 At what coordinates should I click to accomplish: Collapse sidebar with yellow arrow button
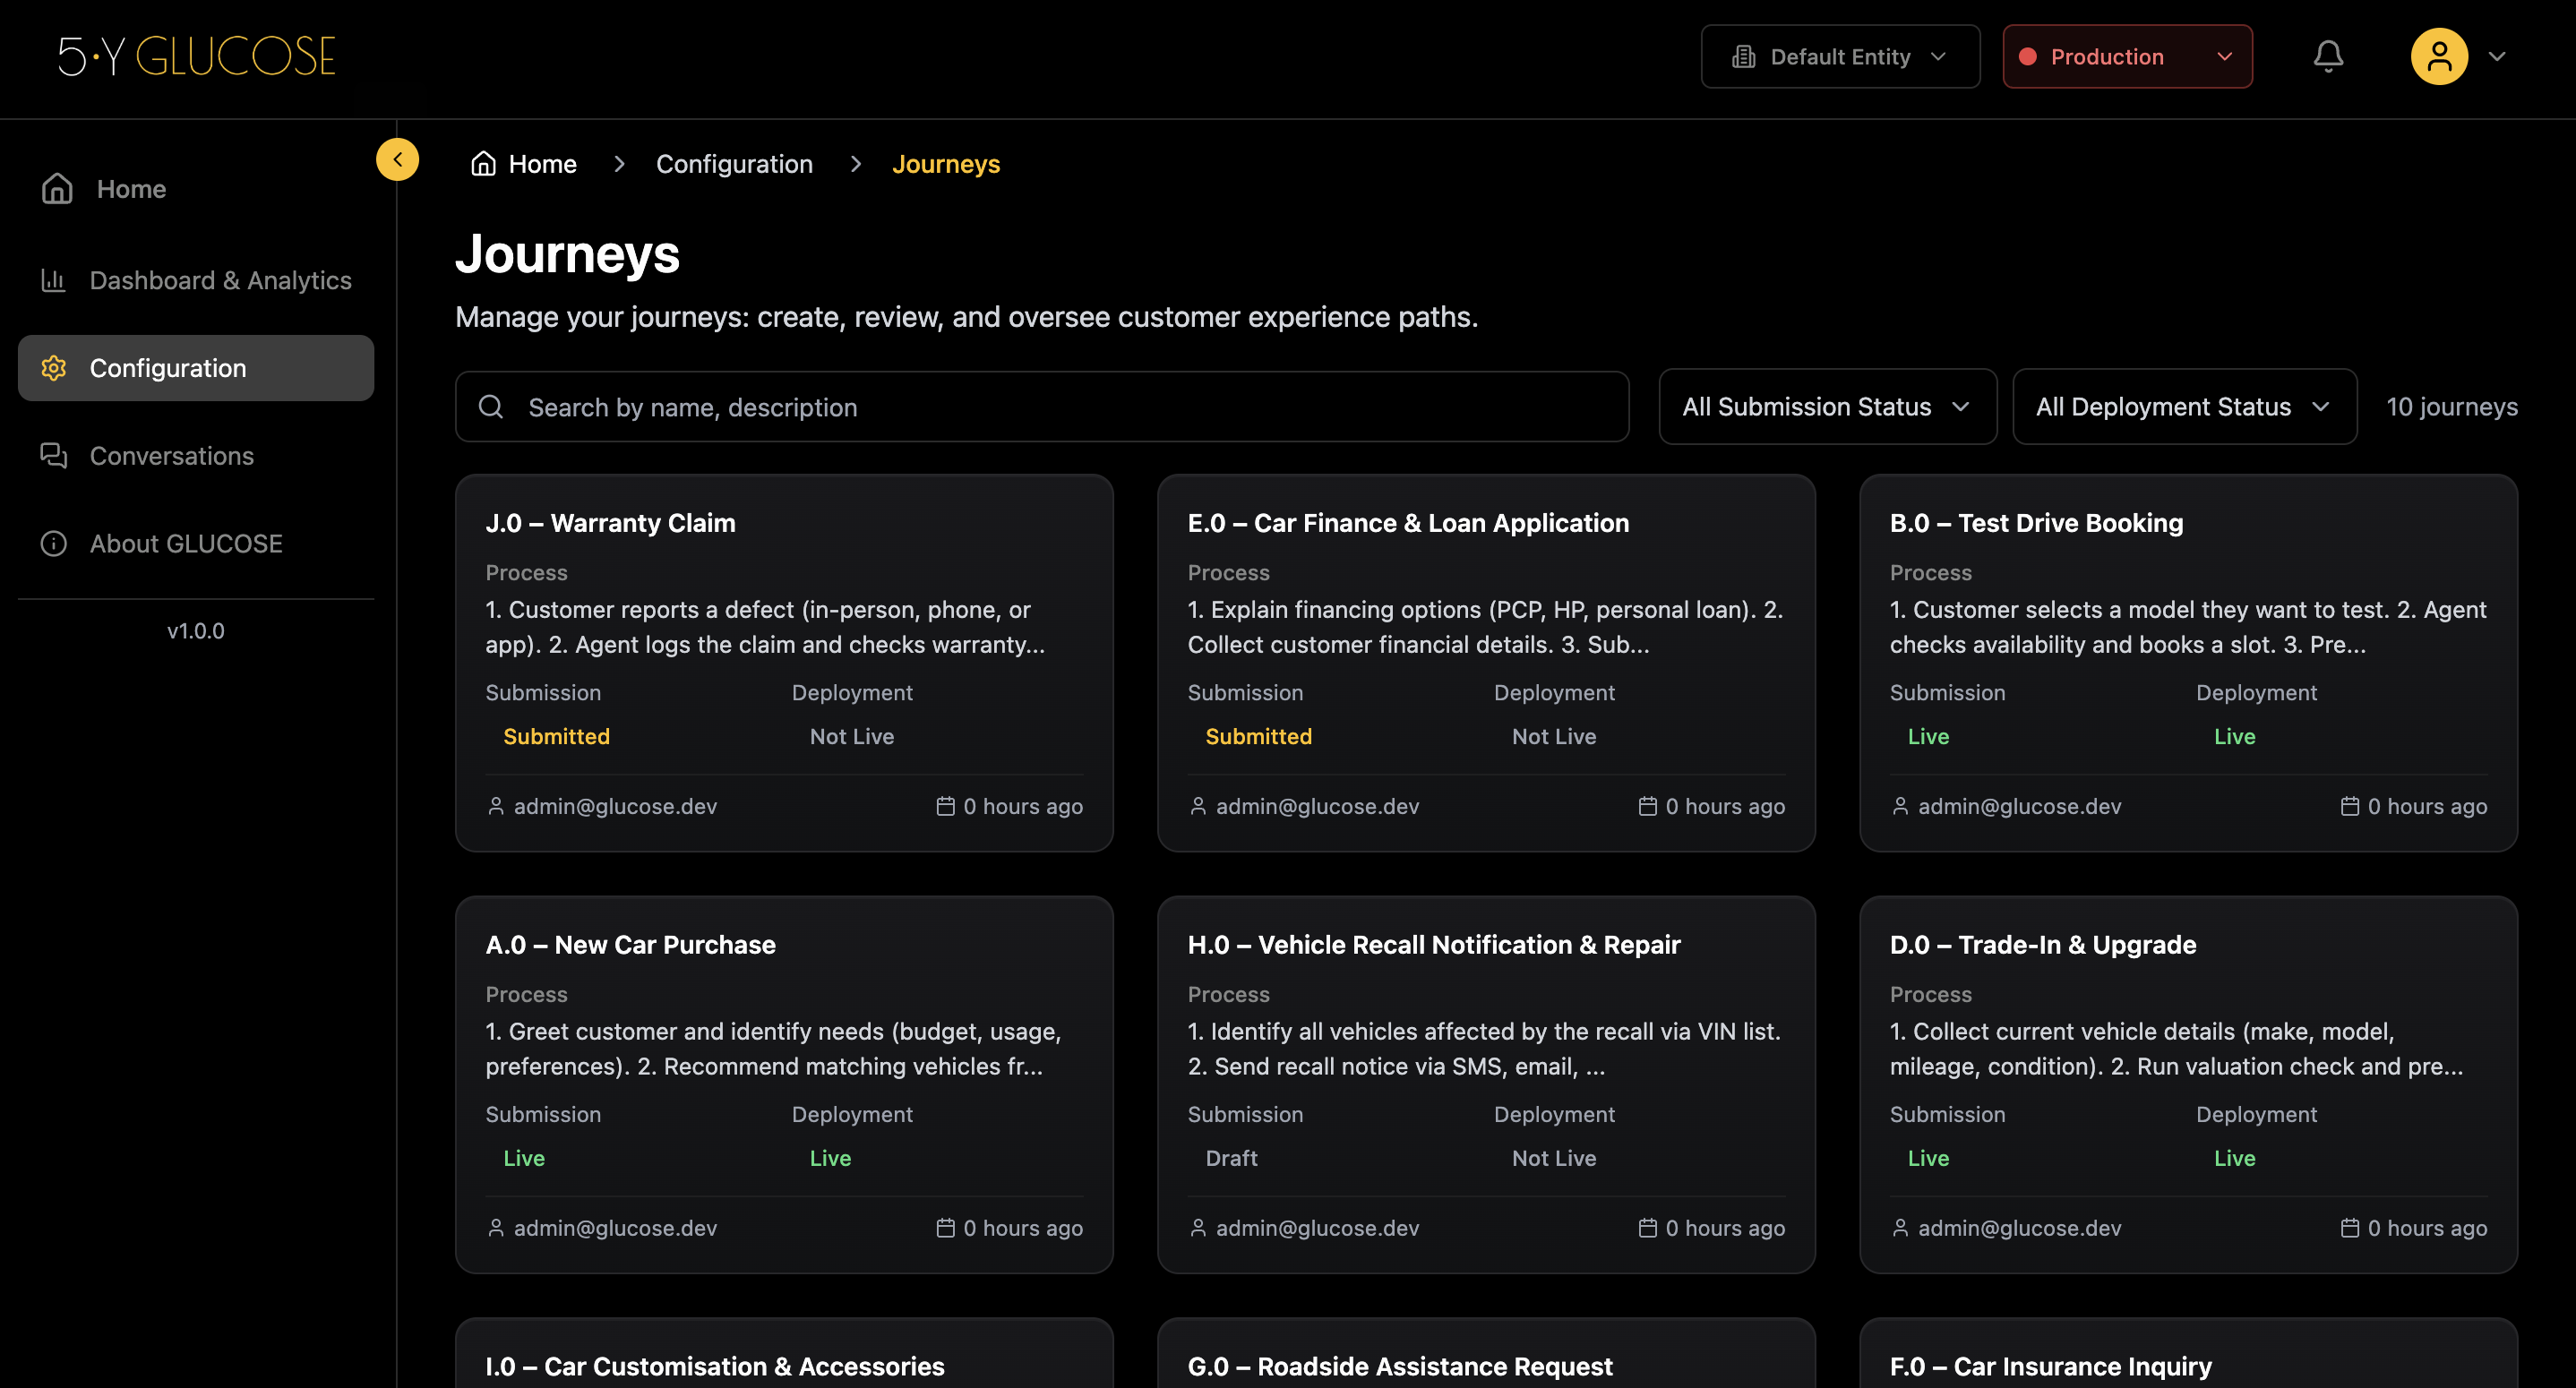coord(397,159)
